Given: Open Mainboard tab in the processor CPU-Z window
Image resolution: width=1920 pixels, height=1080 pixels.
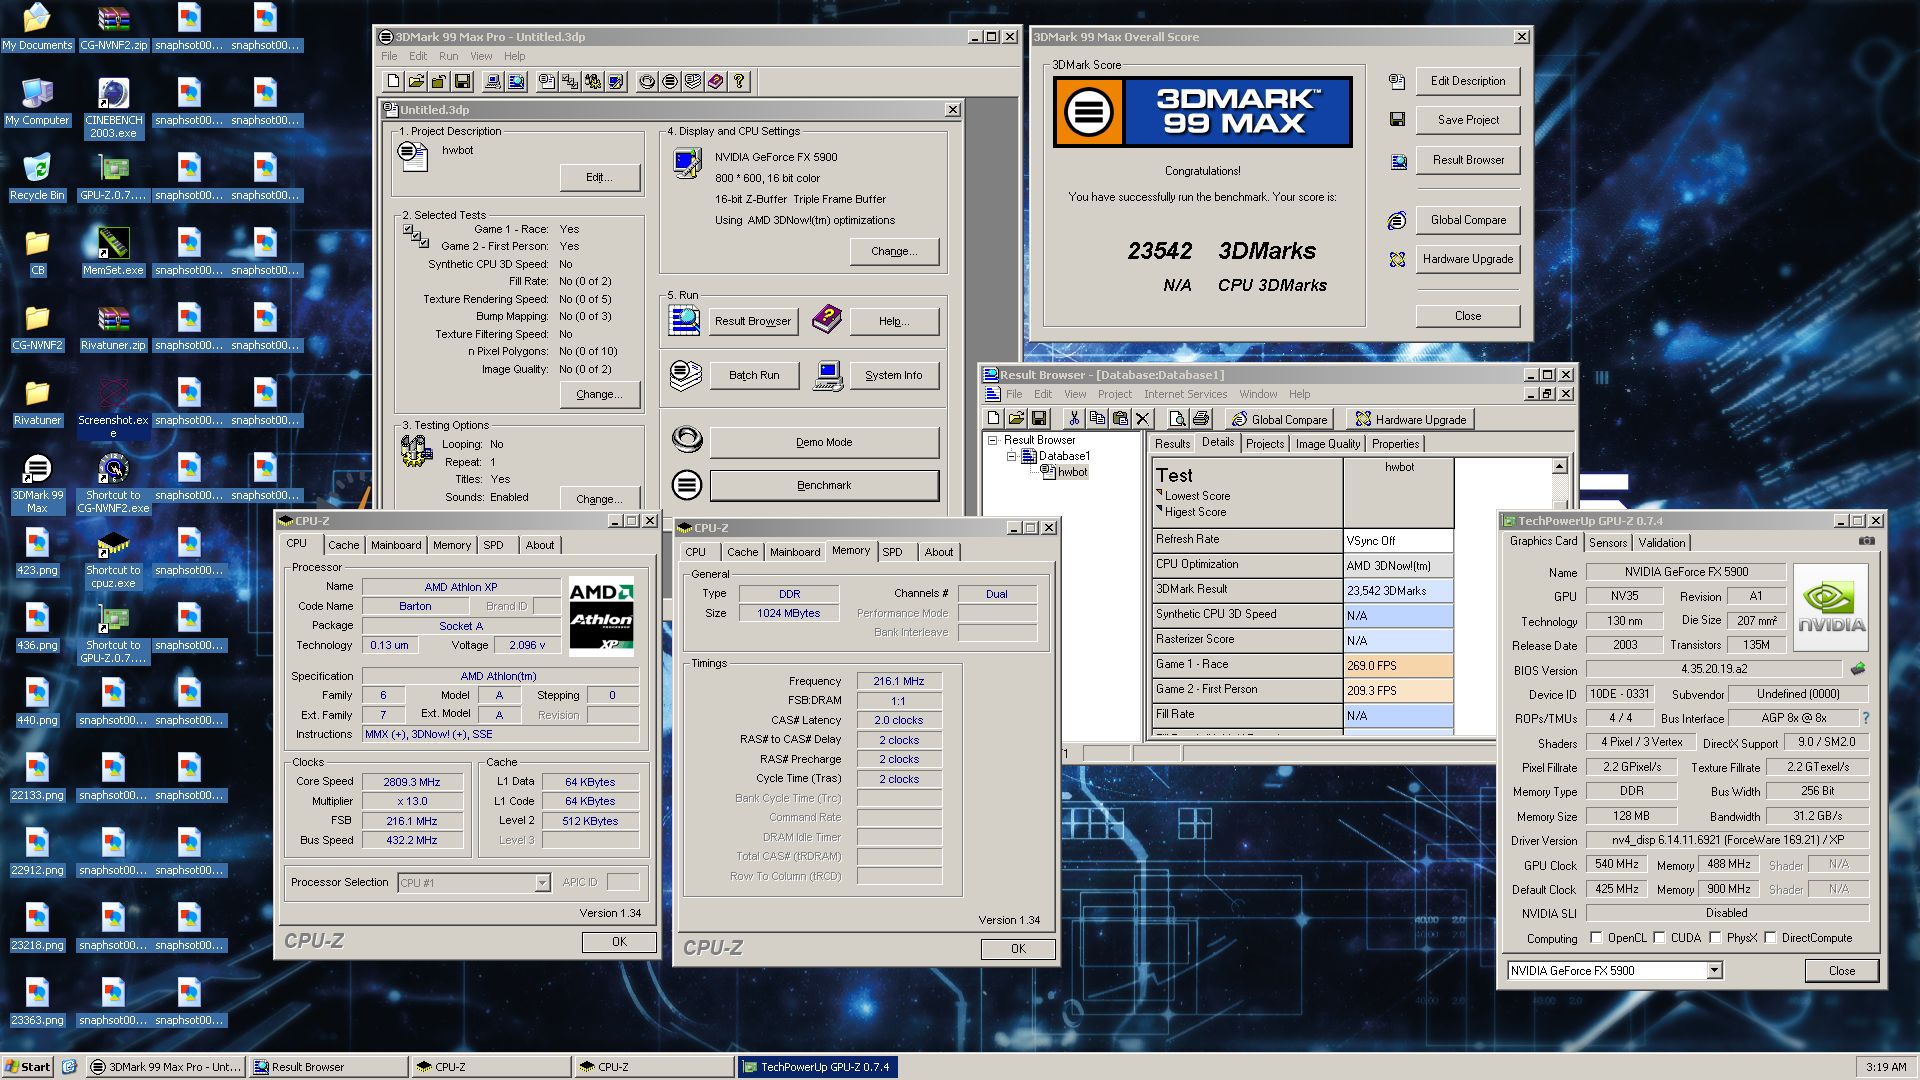Looking at the screenshot, I should click(396, 545).
